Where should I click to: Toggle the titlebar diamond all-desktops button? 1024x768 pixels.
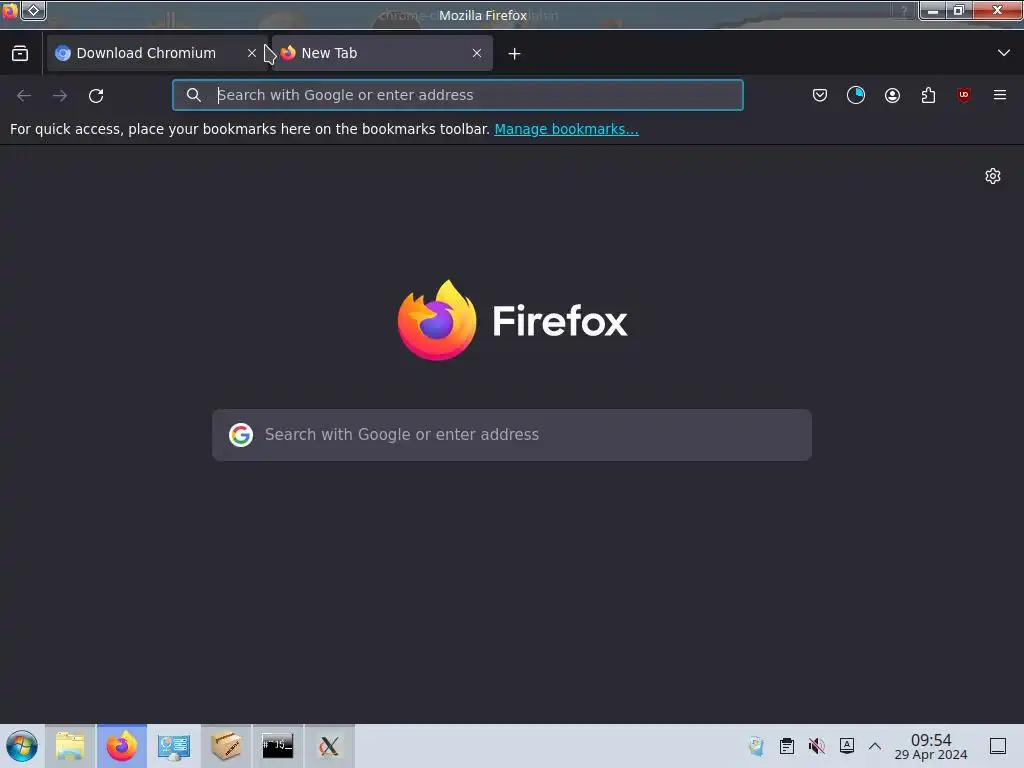click(33, 10)
